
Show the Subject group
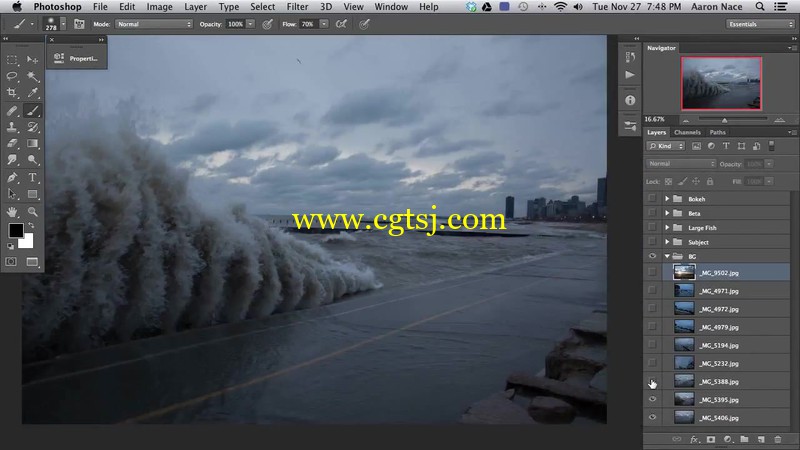pos(652,242)
